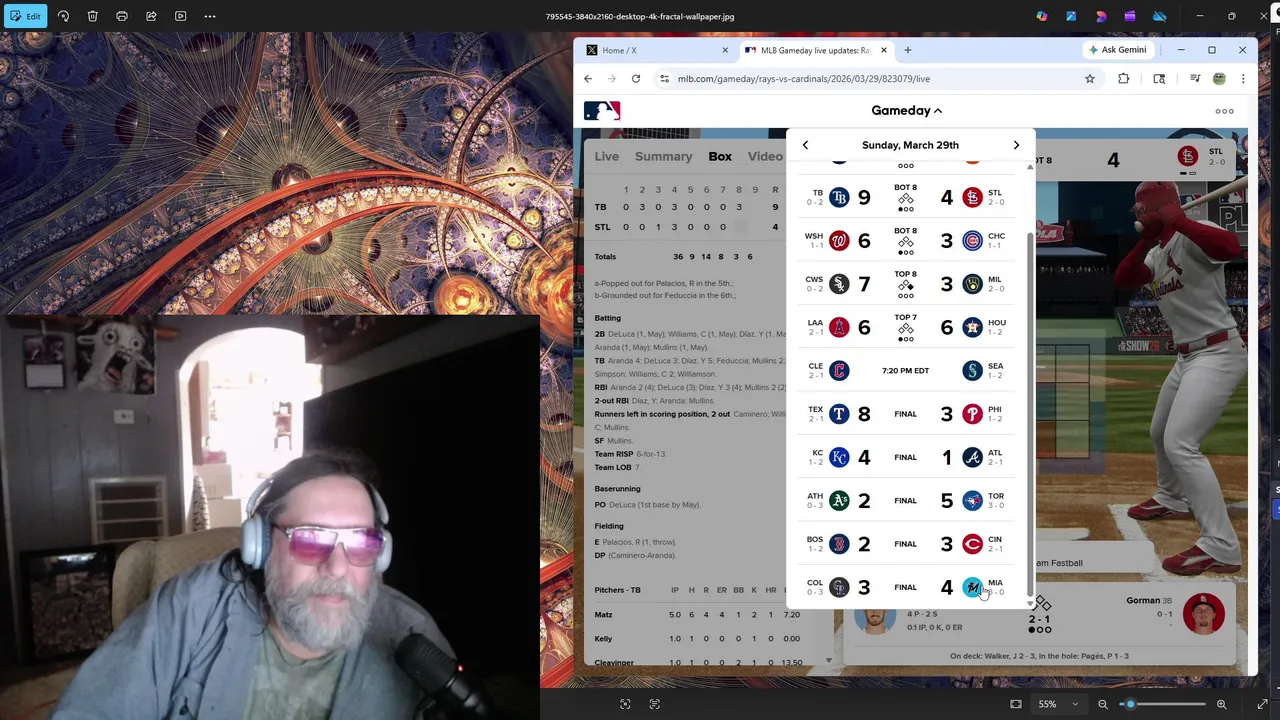Close the MLB Gameday tab
Screen dimensions: 1280x720
884,50
